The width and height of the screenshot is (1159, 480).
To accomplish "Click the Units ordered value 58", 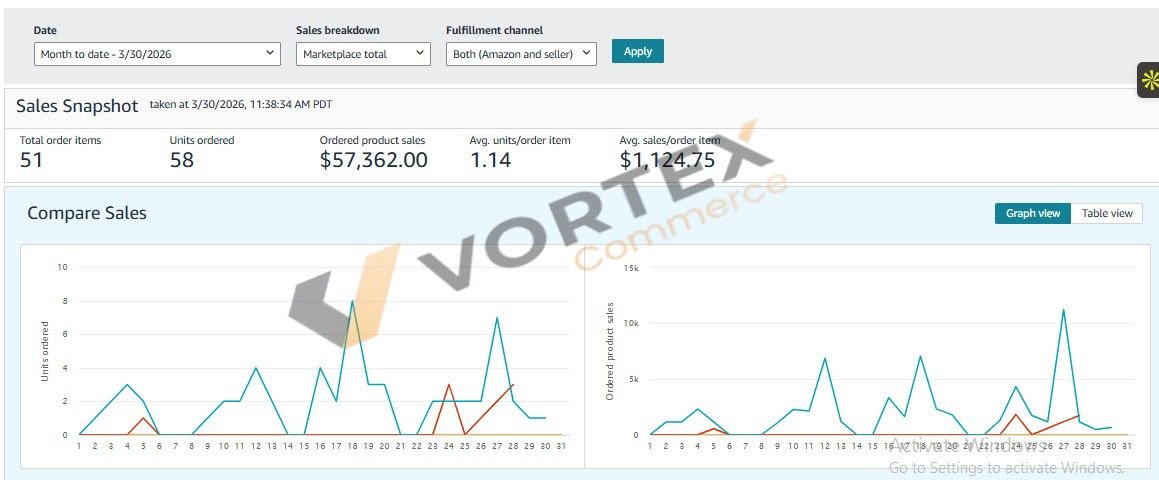I will [182, 160].
